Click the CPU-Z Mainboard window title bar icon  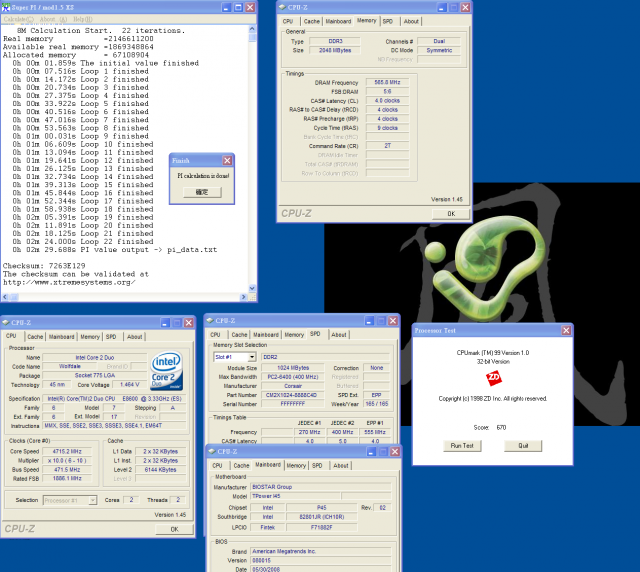[212, 451]
